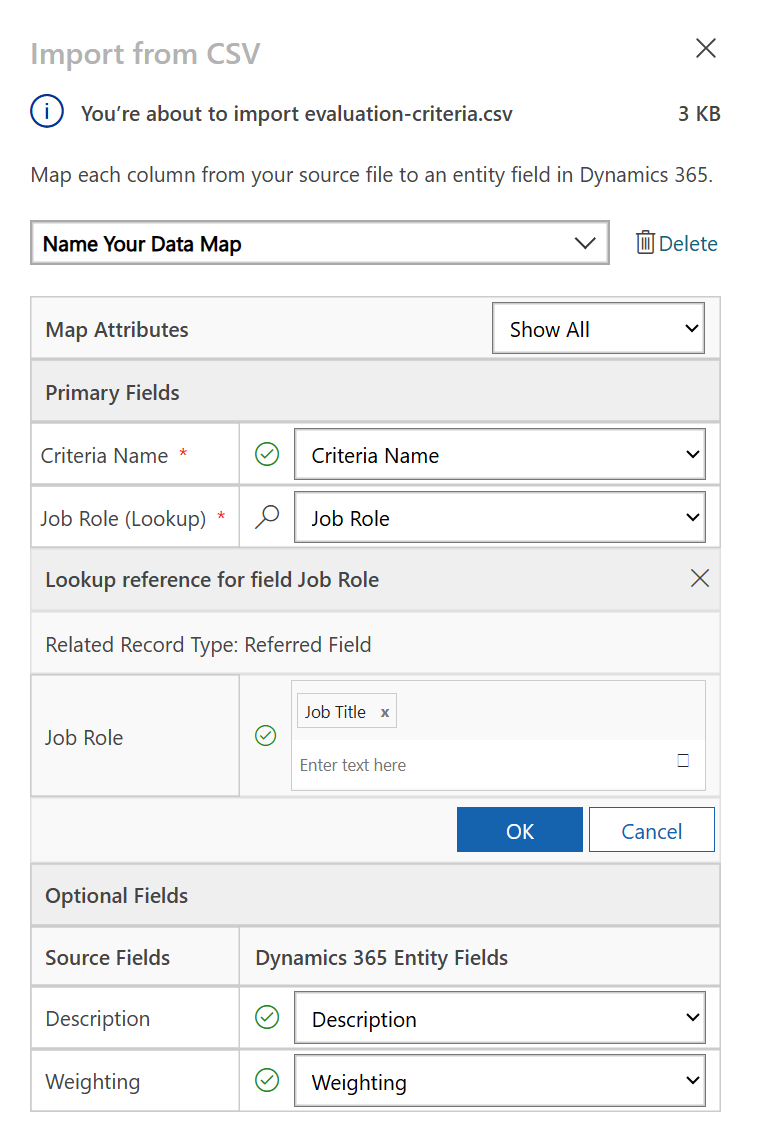The height and width of the screenshot is (1135, 760).
Task: Click green checkmark next to Criteria Name
Action: coord(267,455)
